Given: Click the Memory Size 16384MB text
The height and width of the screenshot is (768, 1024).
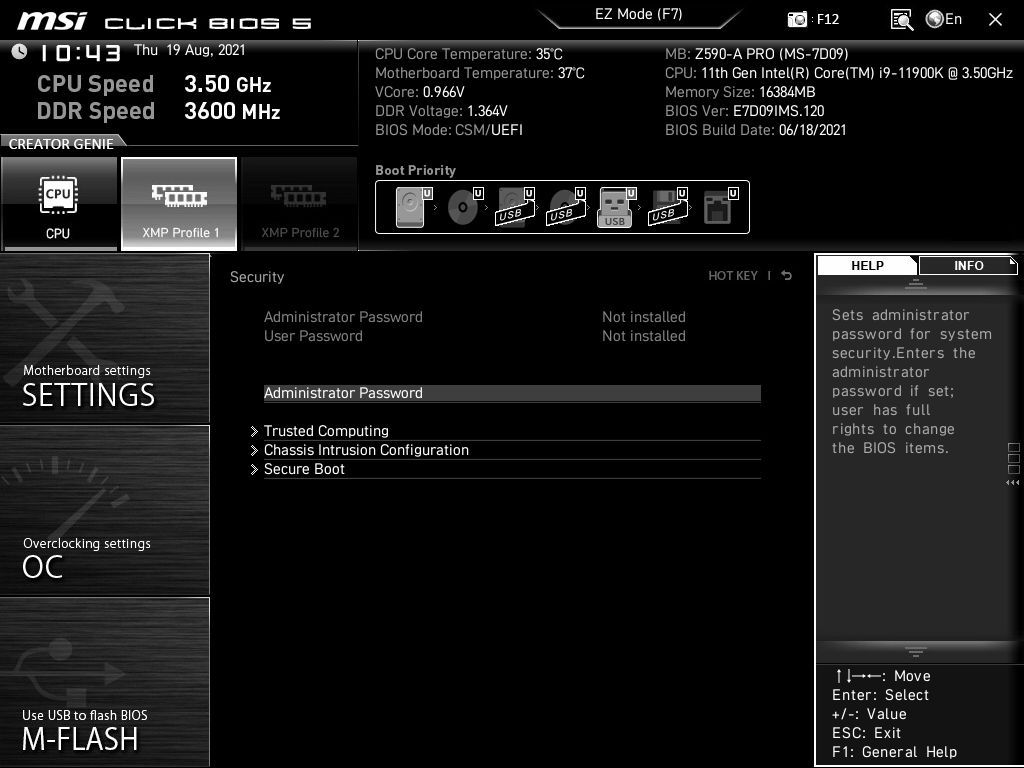Looking at the screenshot, I should (x=740, y=92).
